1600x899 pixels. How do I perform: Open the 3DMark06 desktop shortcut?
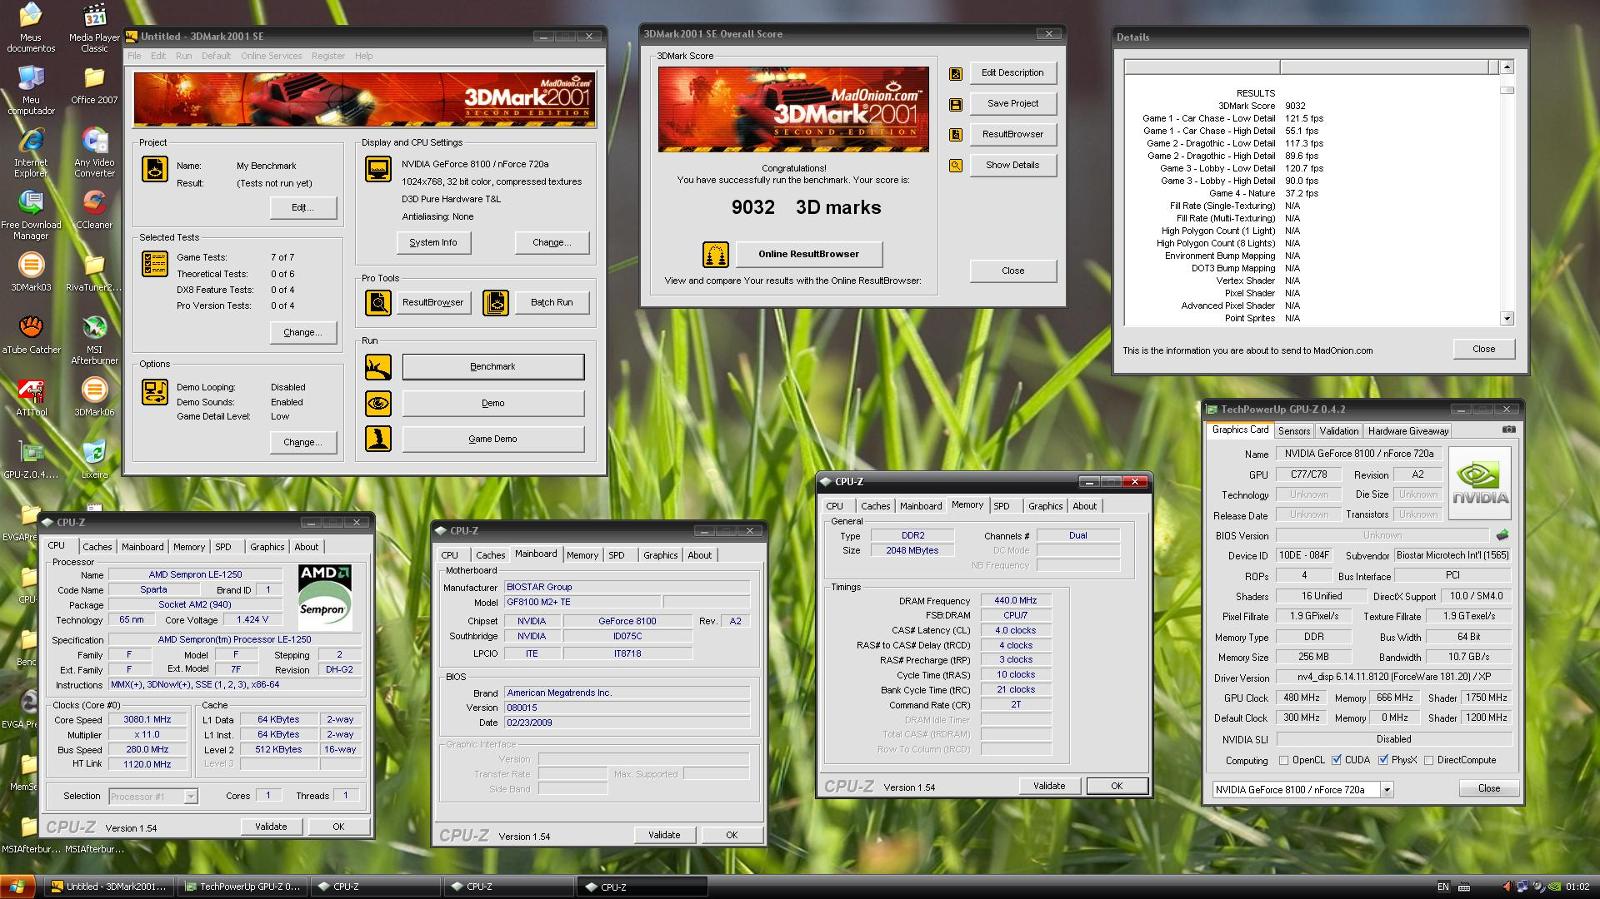click(x=94, y=397)
